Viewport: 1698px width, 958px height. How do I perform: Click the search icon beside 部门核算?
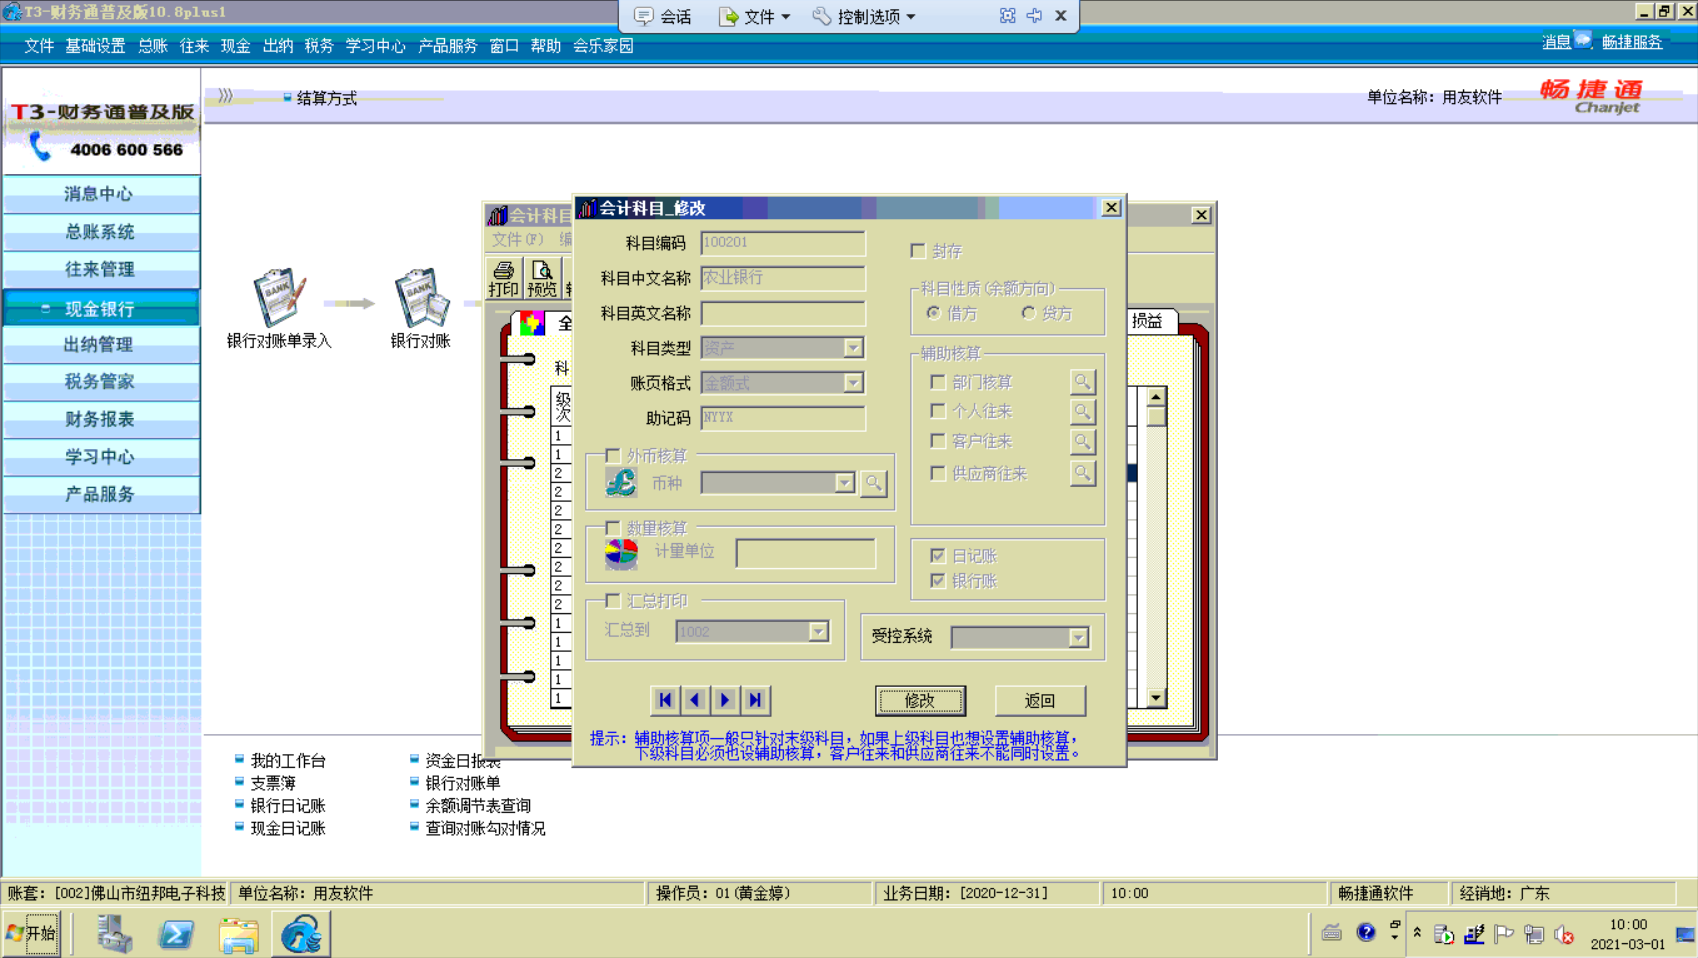(x=1082, y=382)
